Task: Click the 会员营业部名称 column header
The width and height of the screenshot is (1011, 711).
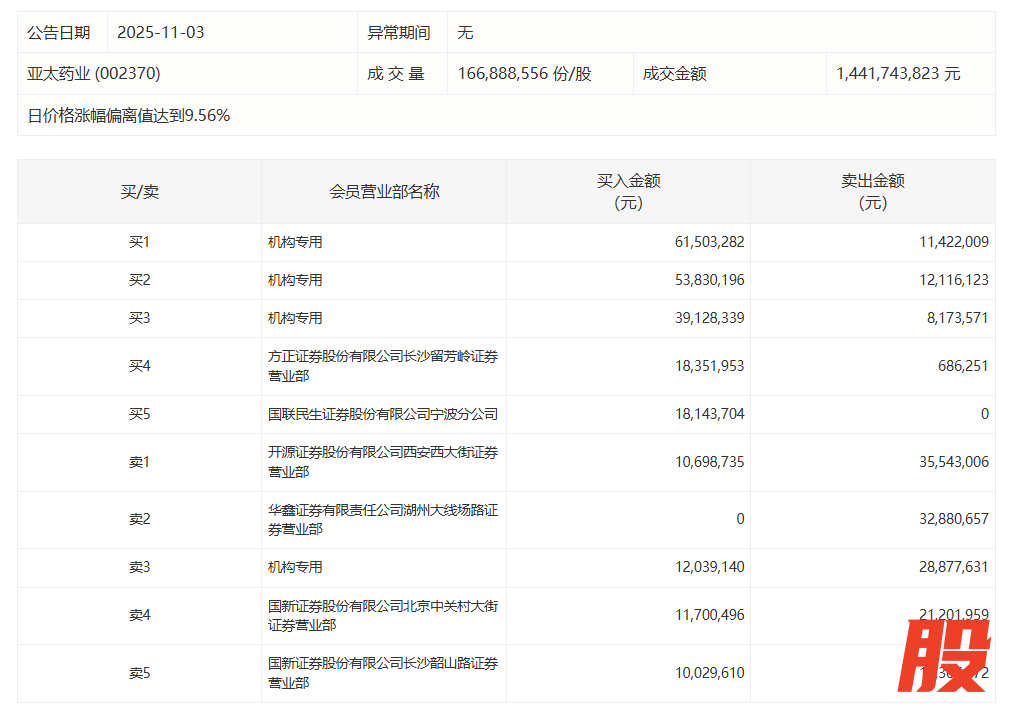Action: (384, 191)
